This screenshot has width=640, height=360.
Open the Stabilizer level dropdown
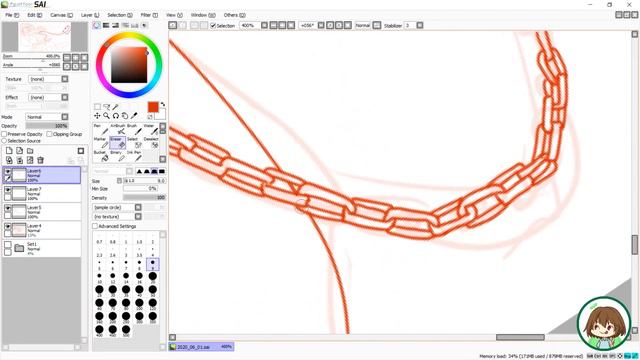pos(420,25)
